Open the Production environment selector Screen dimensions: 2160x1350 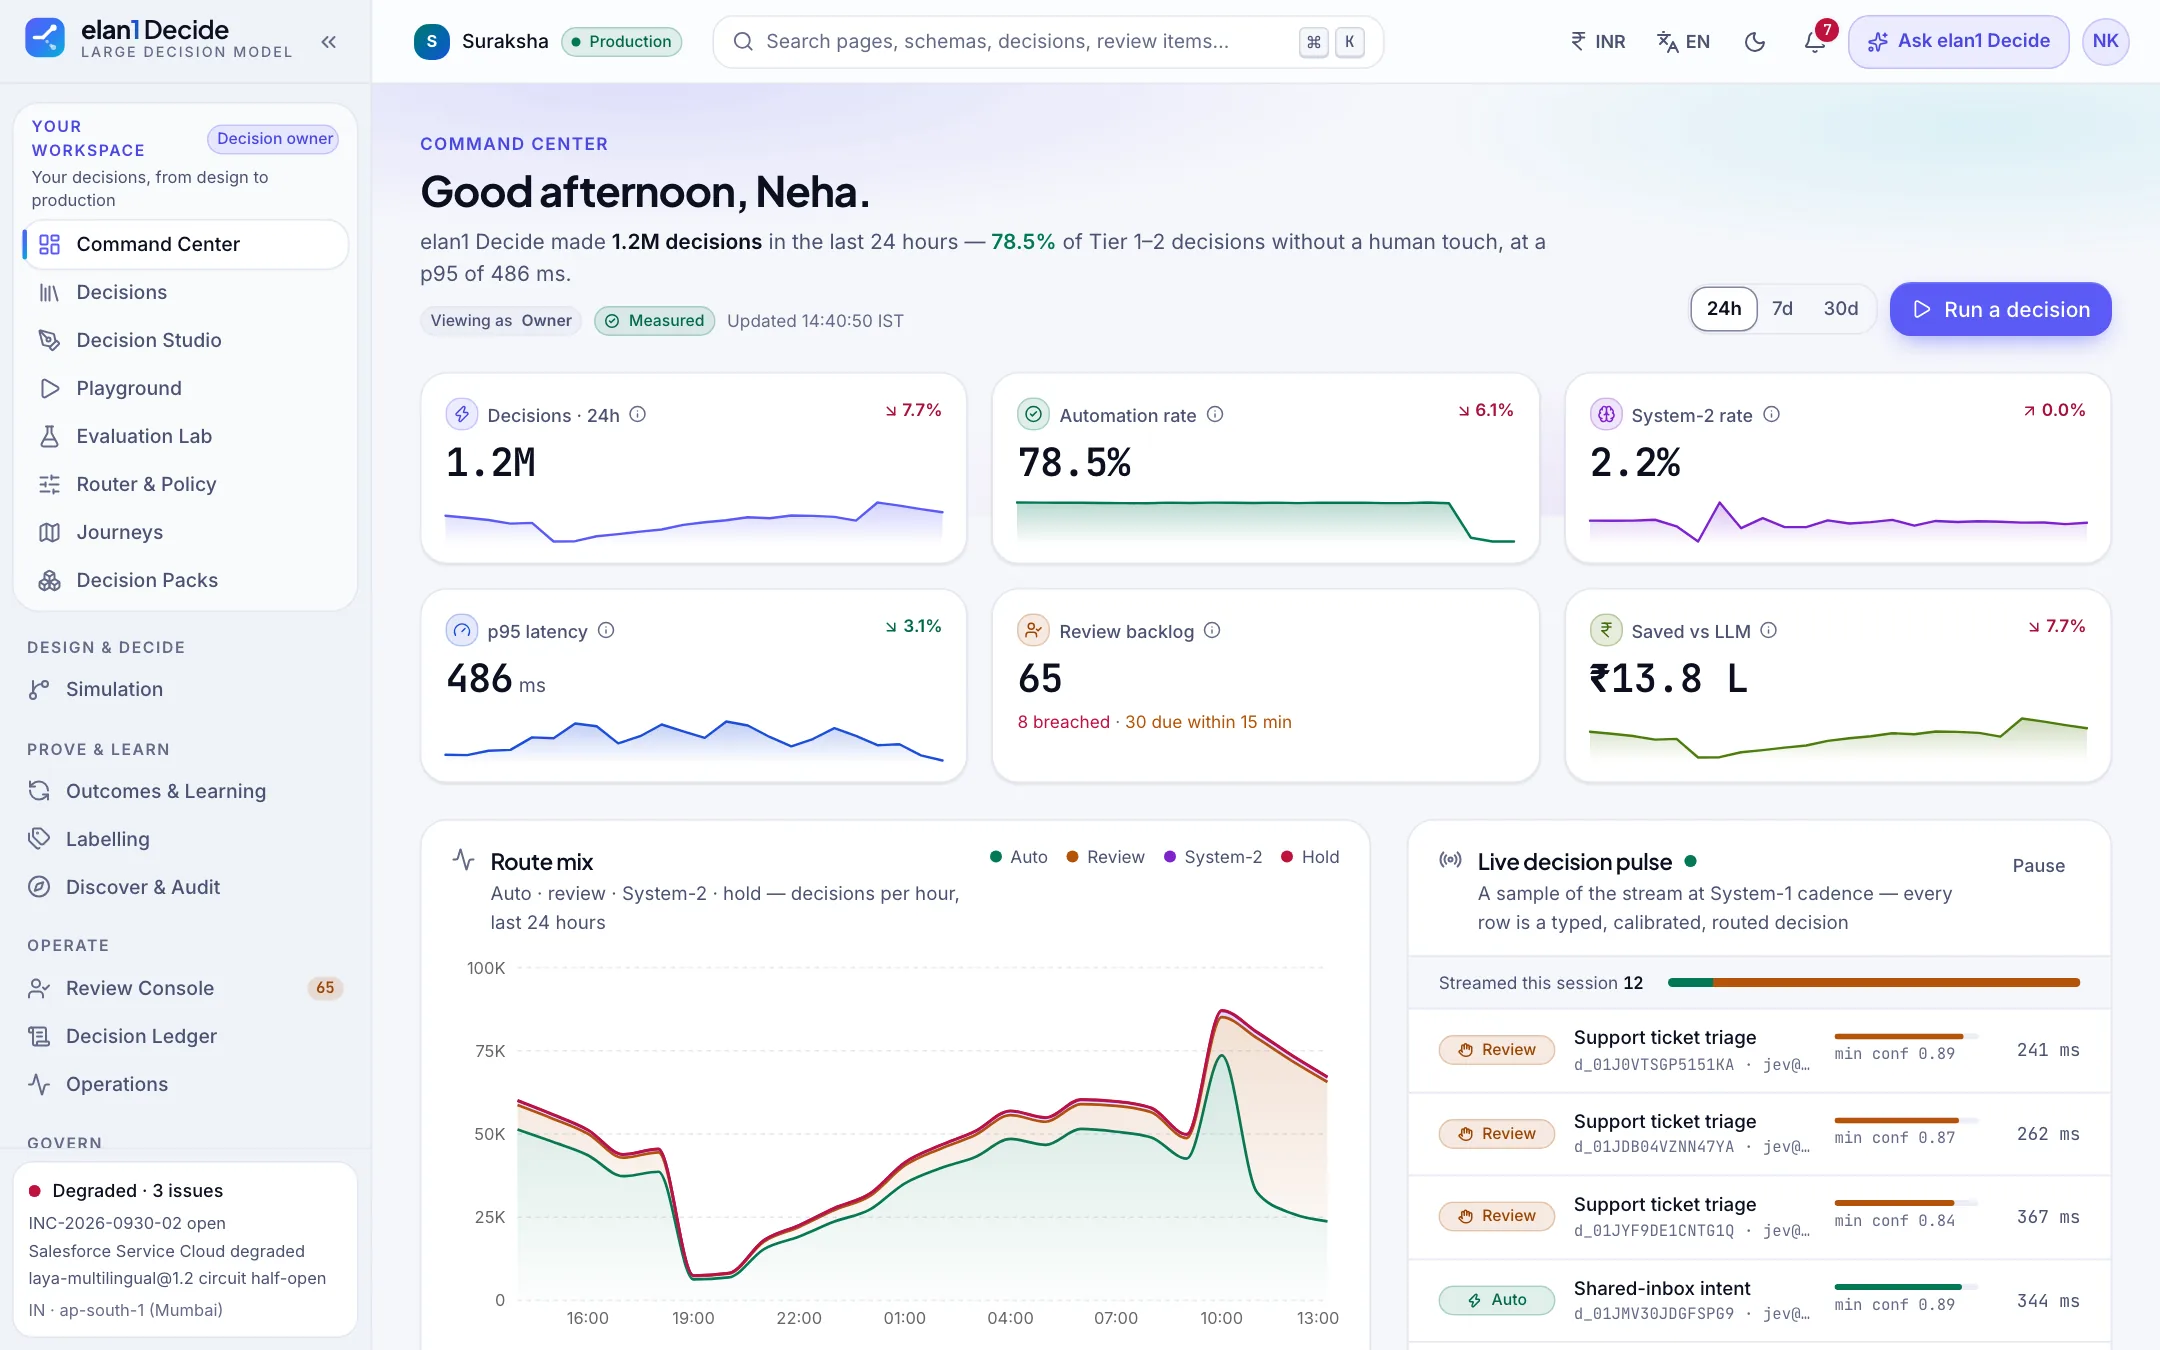[621, 41]
